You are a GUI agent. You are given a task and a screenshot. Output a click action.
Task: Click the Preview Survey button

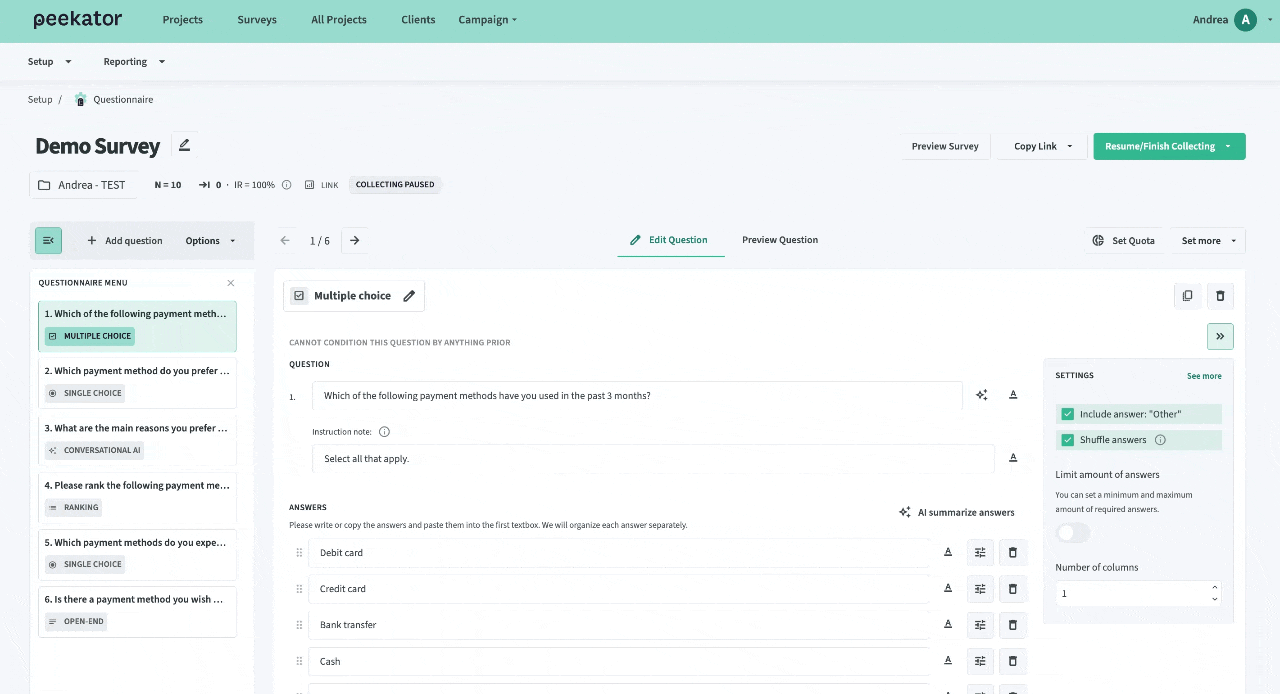(x=944, y=146)
